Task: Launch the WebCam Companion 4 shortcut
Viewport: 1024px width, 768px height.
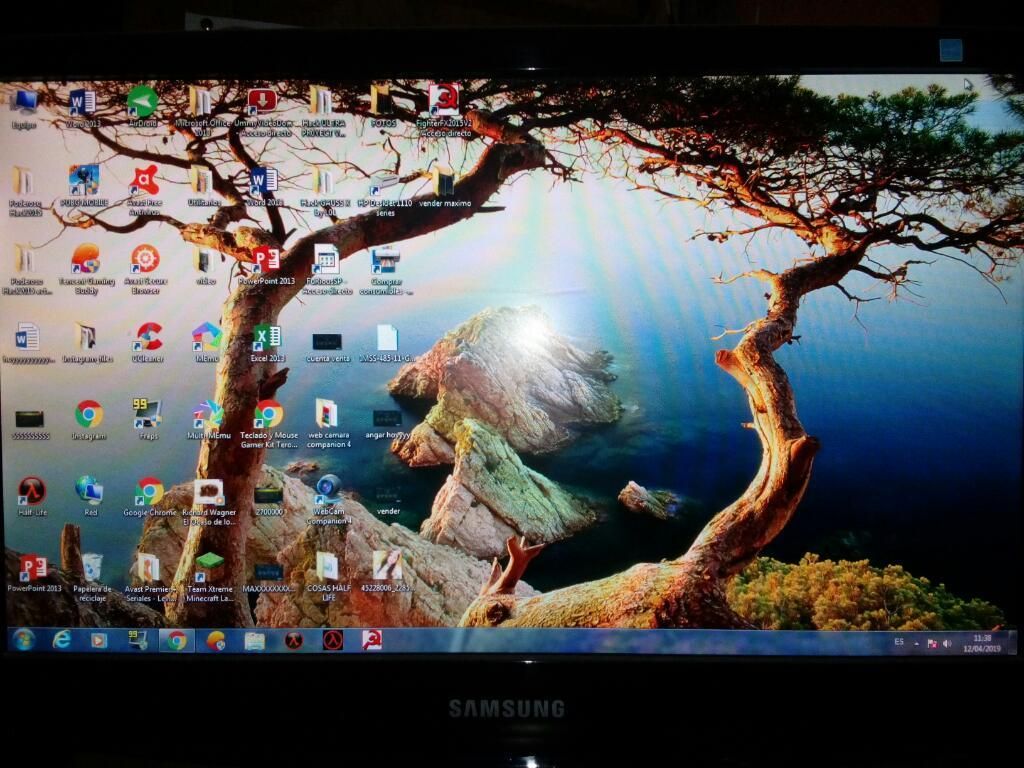Action: coord(329,500)
